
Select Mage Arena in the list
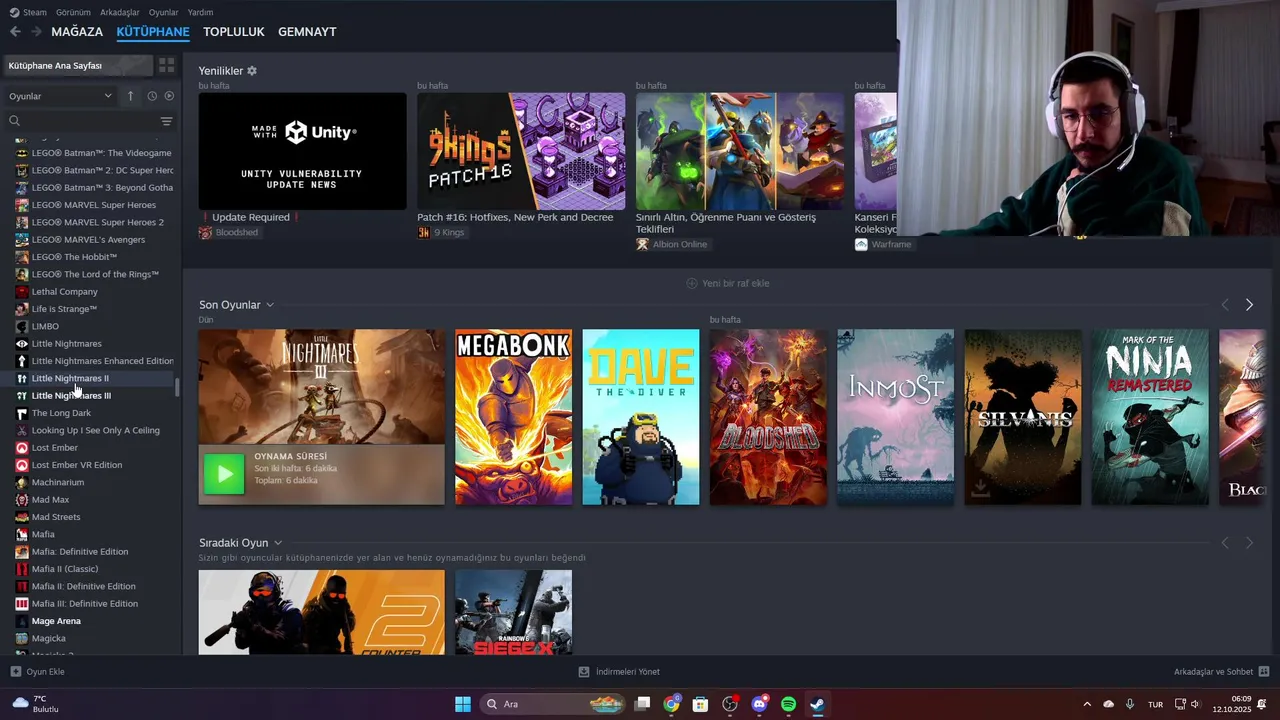coord(56,621)
